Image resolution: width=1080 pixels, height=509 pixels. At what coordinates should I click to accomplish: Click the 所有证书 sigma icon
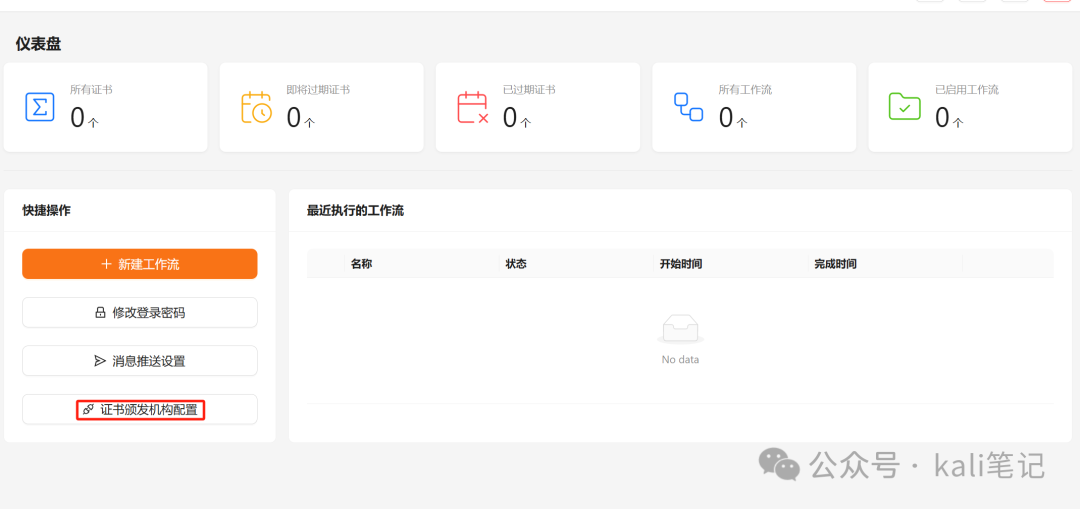click(40, 107)
